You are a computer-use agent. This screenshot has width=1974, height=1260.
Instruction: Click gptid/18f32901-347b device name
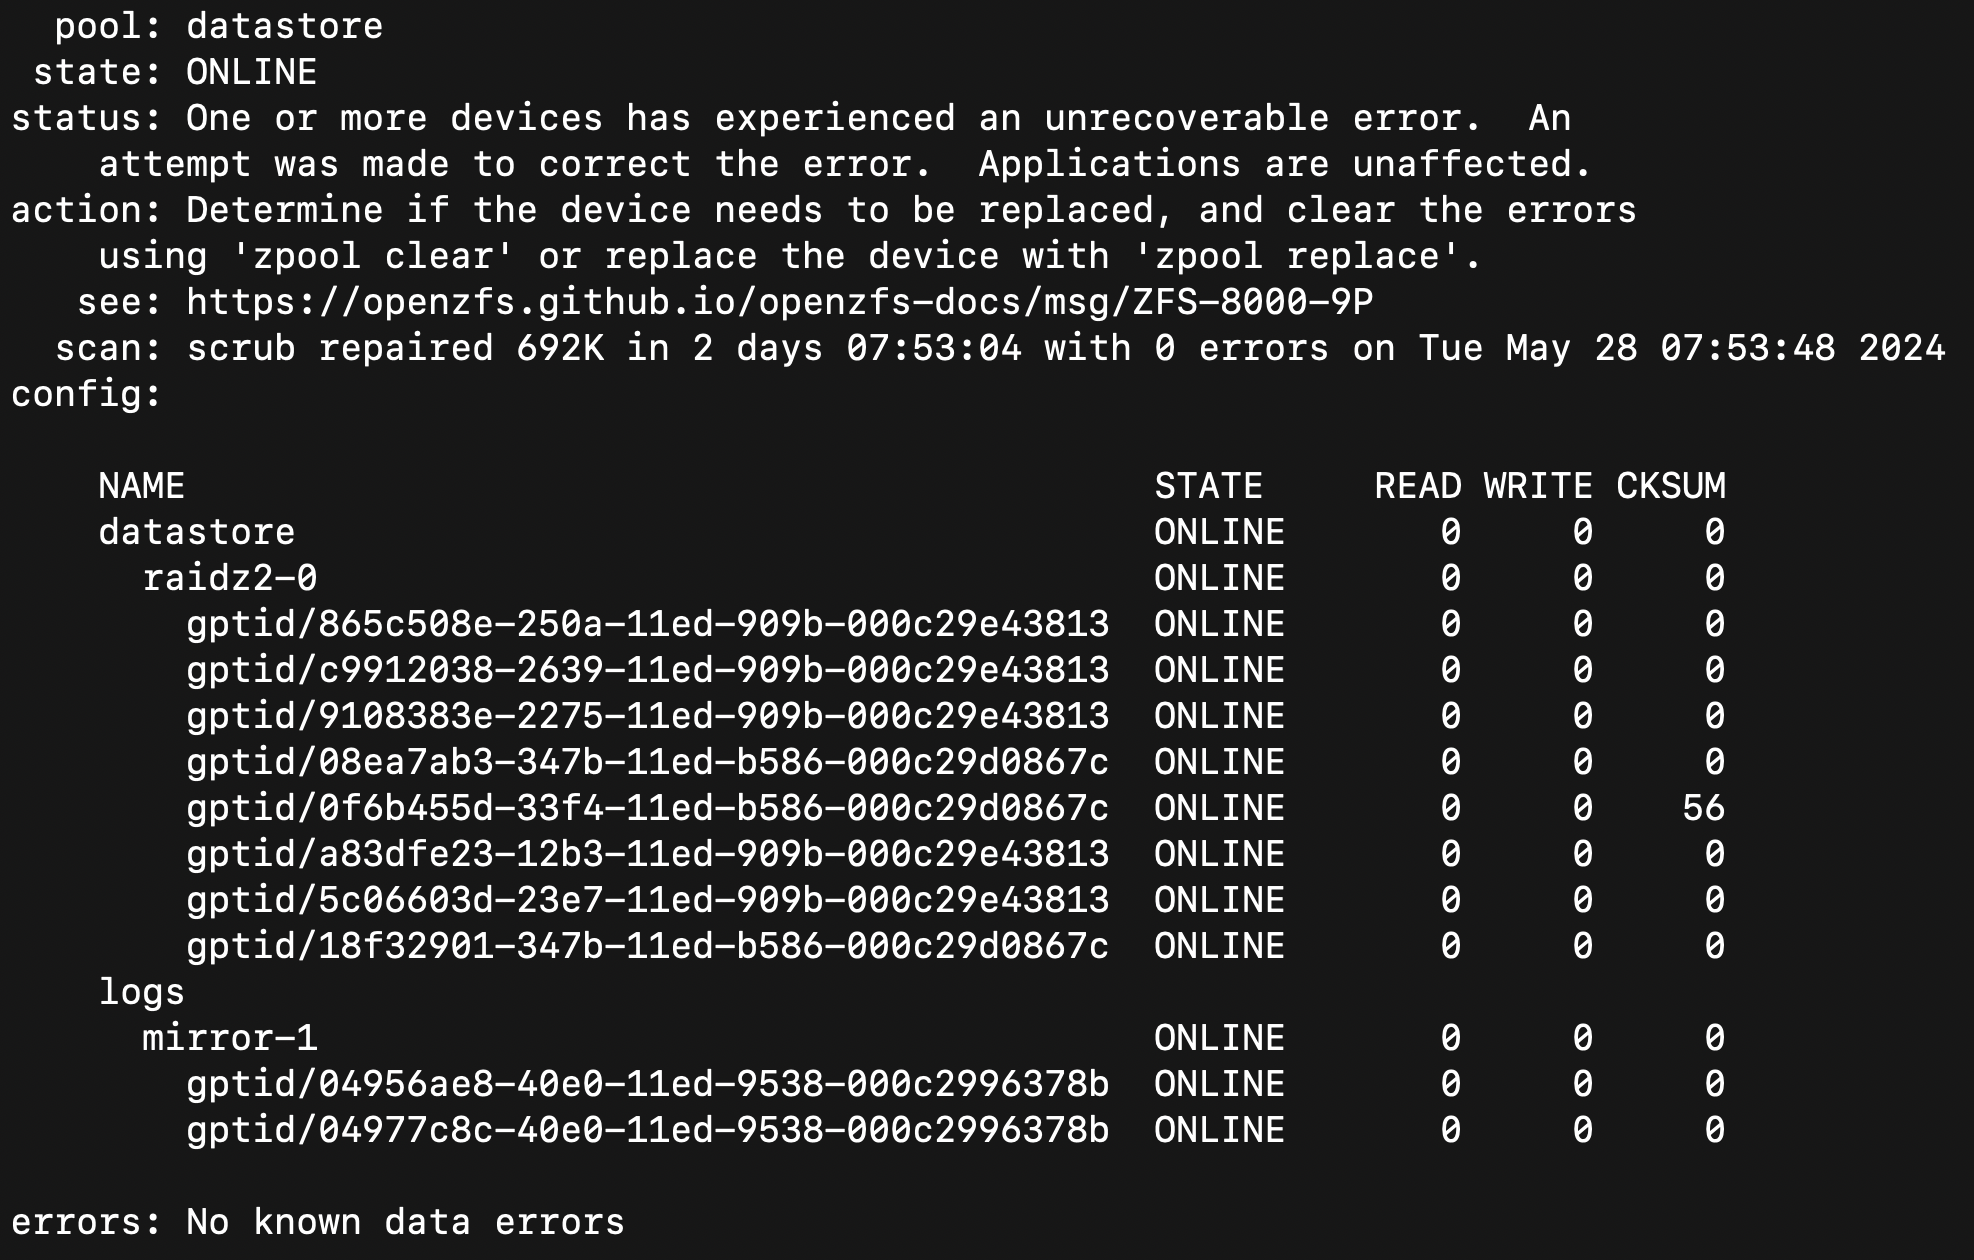(x=648, y=946)
